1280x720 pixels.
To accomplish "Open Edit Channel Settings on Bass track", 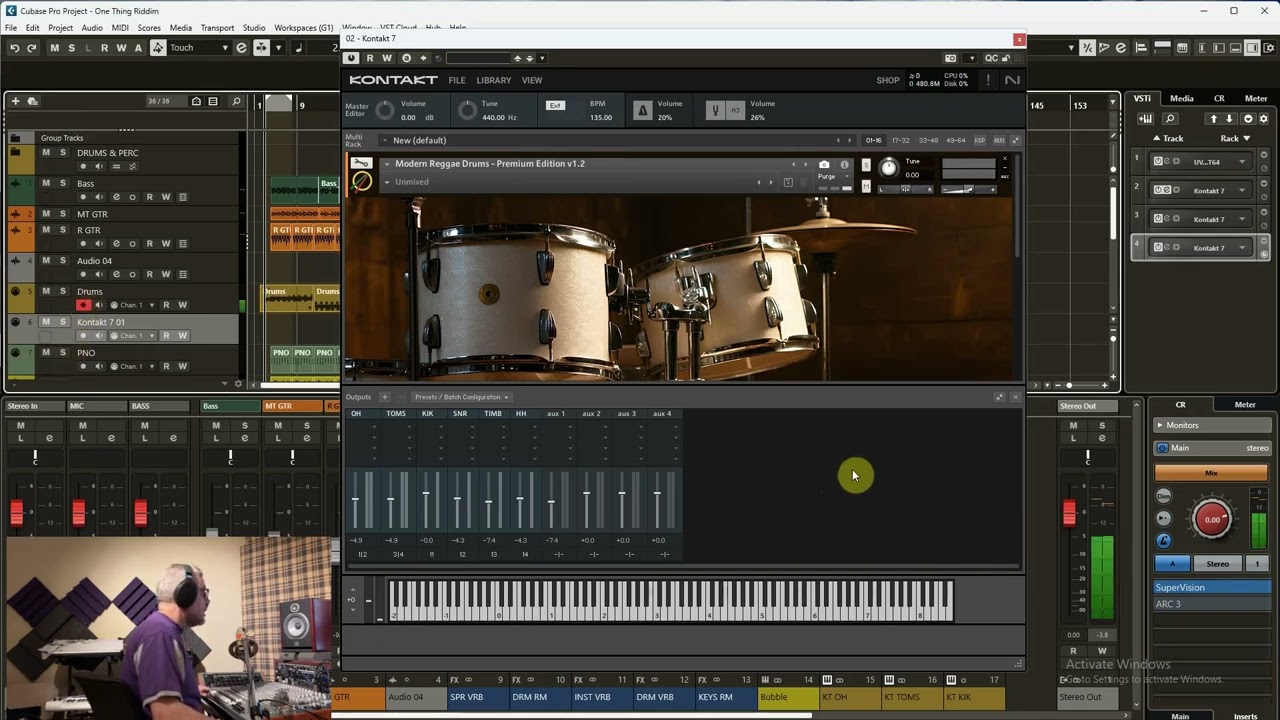I will [116, 197].
